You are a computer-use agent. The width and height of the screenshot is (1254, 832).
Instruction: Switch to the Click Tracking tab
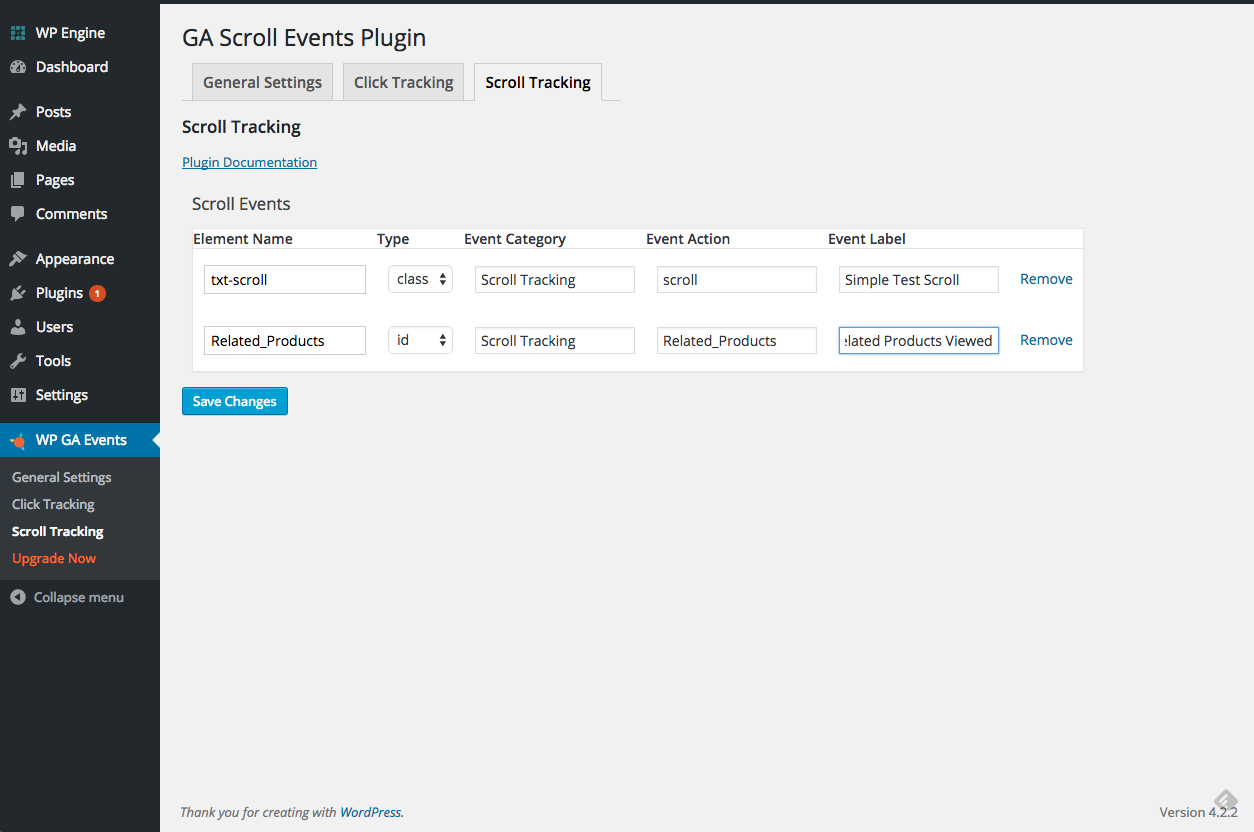(403, 82)
